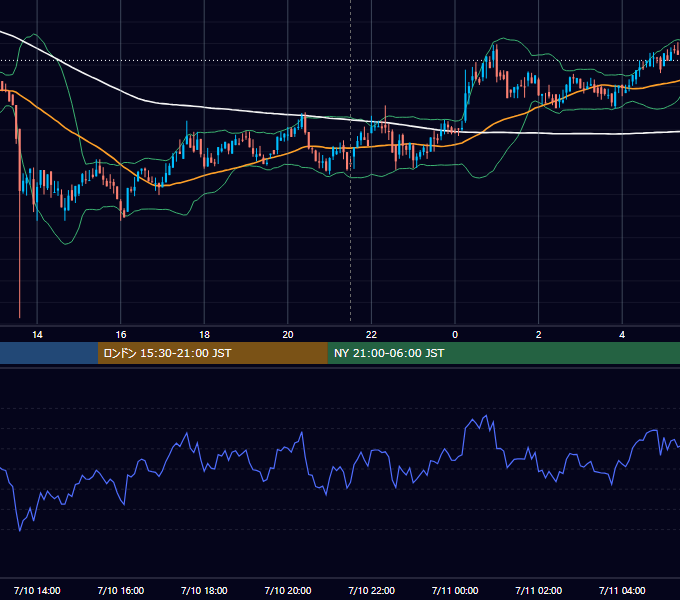Click the long red wick candle near 14
This screenshot has width=680, height=600.
tap(20, 223)
